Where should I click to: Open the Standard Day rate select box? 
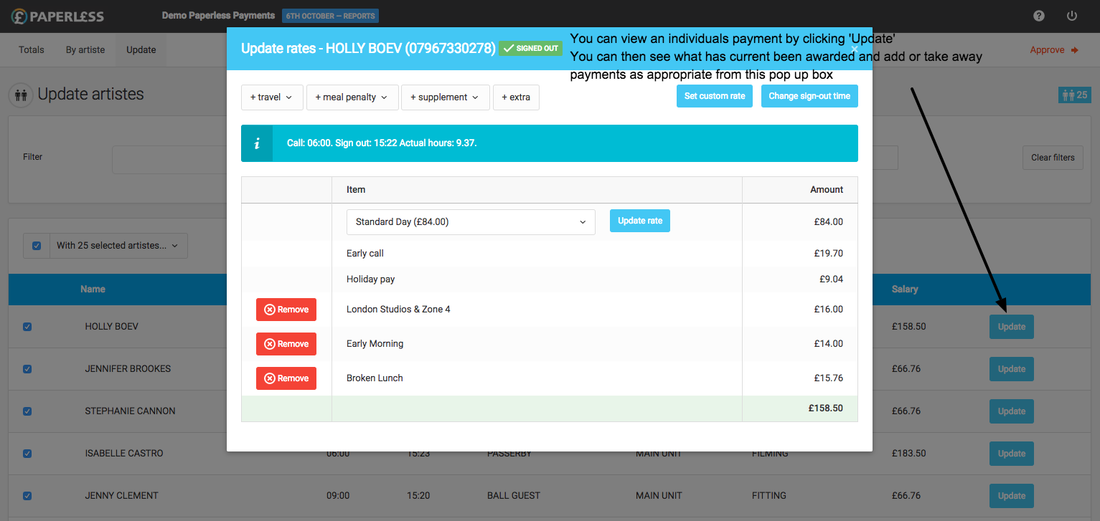click(x=471, y=222)
